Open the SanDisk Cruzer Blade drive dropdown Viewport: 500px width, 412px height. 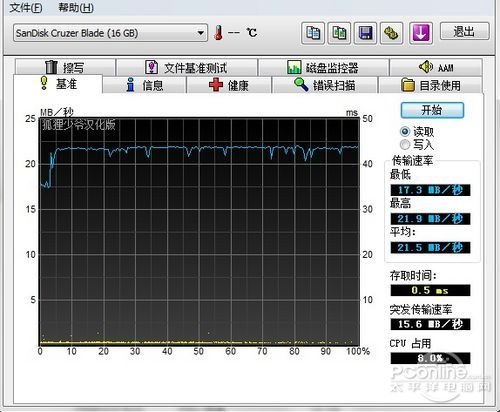110,33
